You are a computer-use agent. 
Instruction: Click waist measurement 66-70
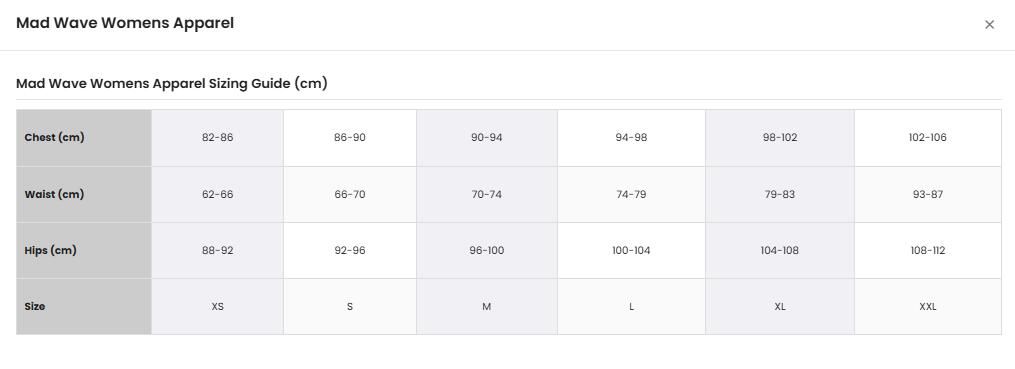click(x=350, y=194)
